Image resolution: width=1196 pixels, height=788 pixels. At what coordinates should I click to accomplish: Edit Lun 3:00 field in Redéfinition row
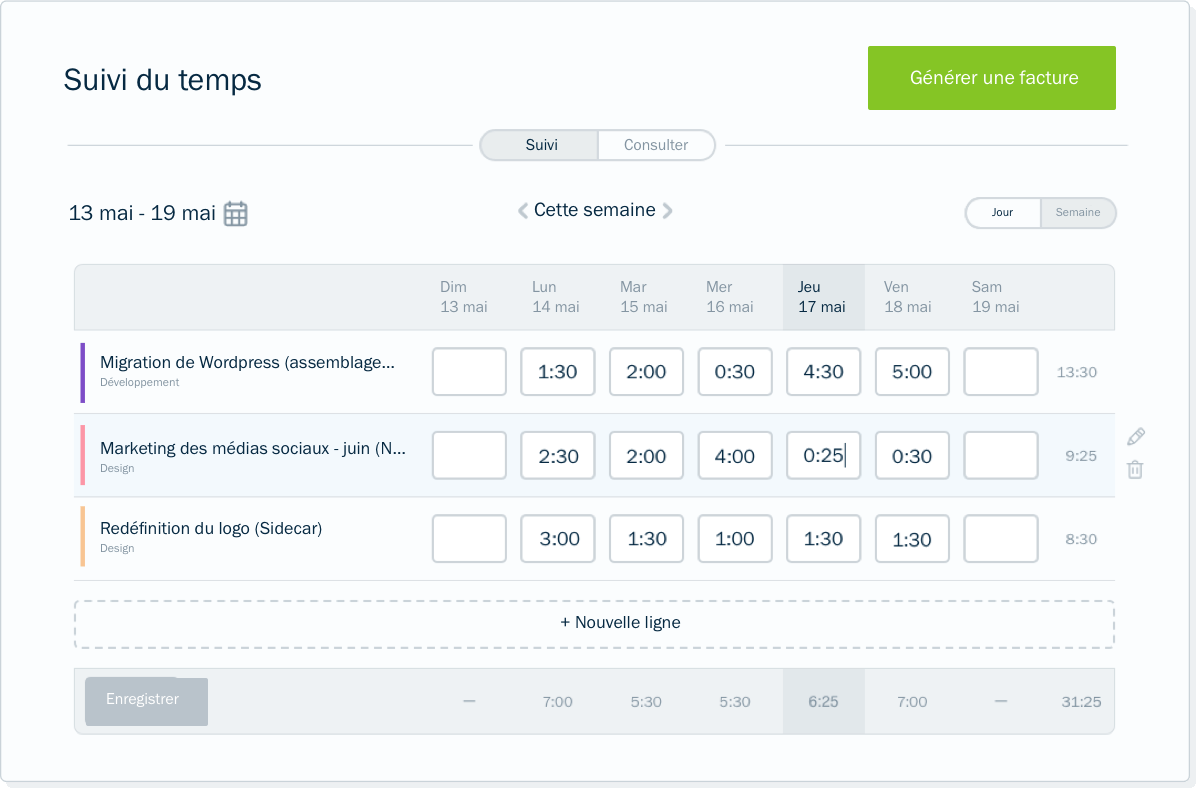coord(558,539)
